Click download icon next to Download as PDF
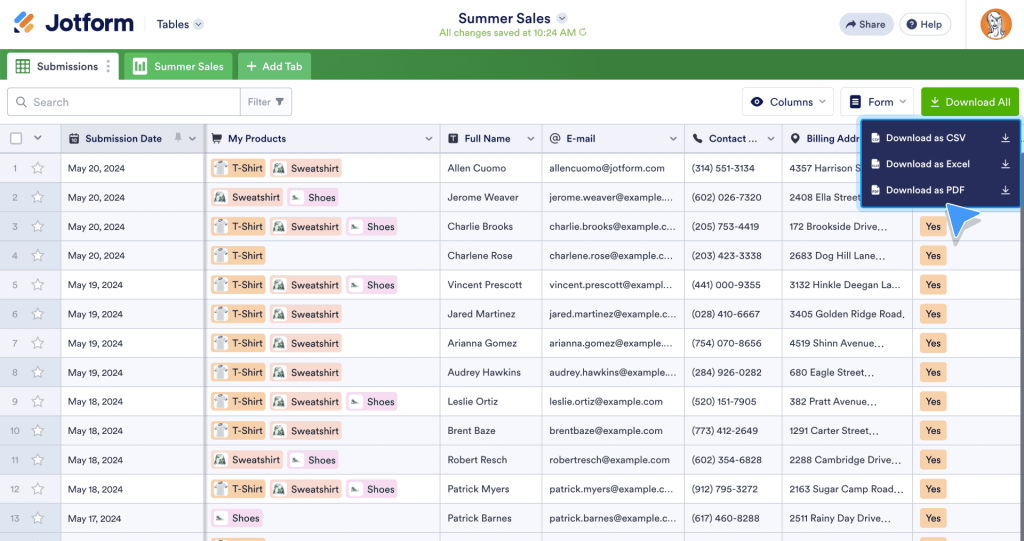 click(x=1005, y=190)
